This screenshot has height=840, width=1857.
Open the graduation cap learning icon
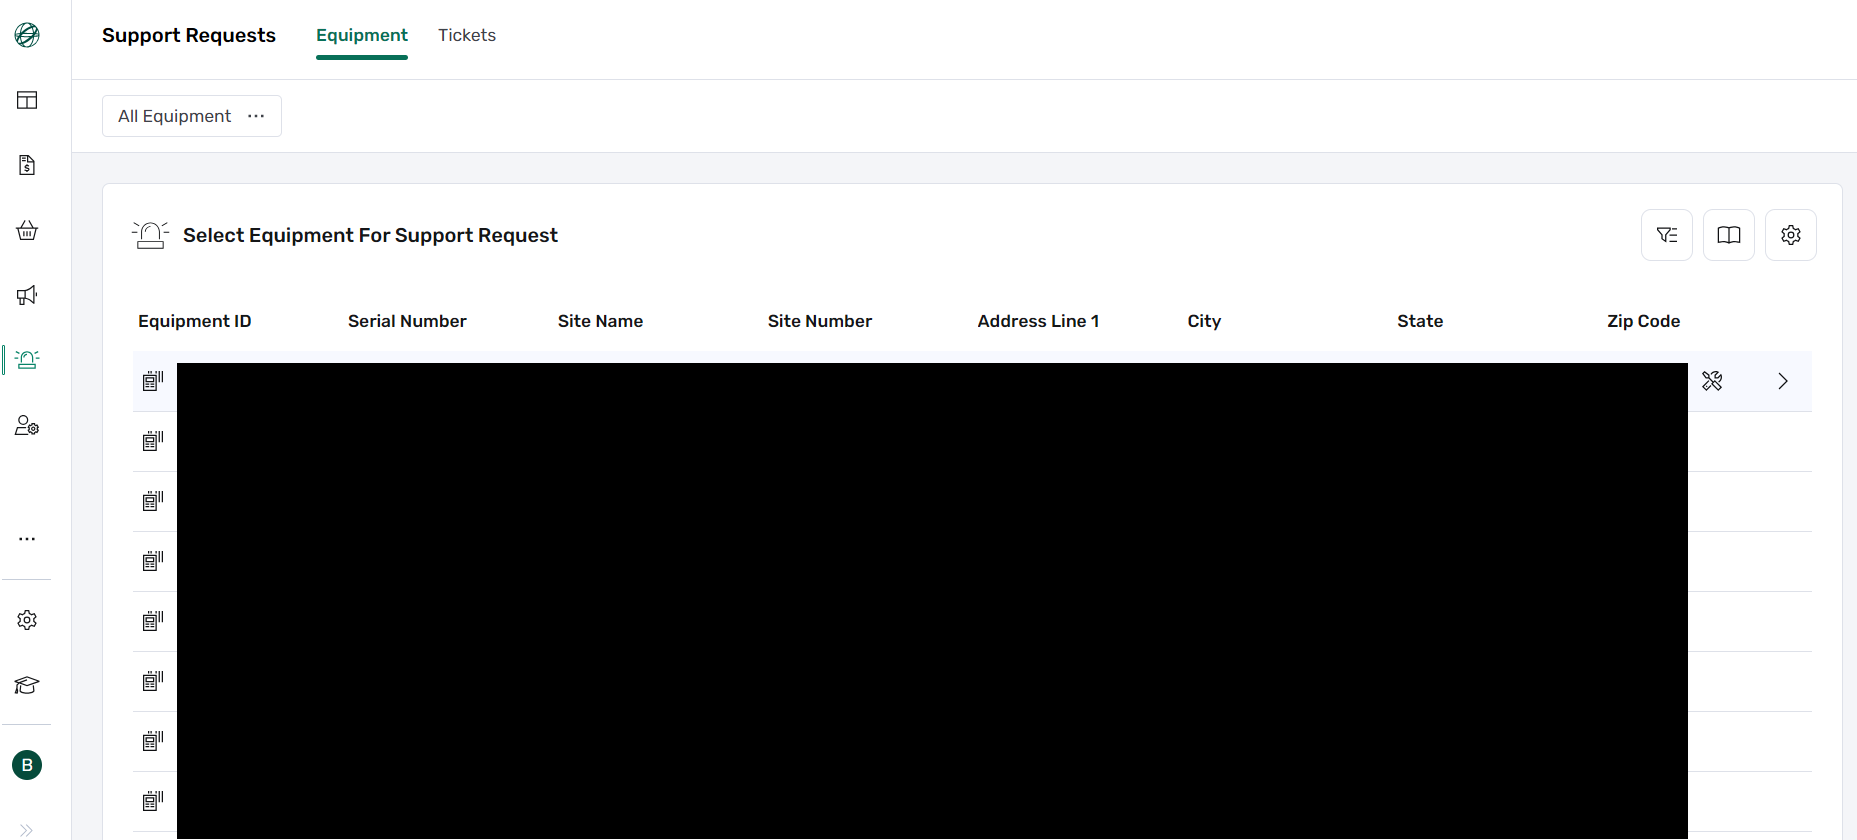pos(27,685)
